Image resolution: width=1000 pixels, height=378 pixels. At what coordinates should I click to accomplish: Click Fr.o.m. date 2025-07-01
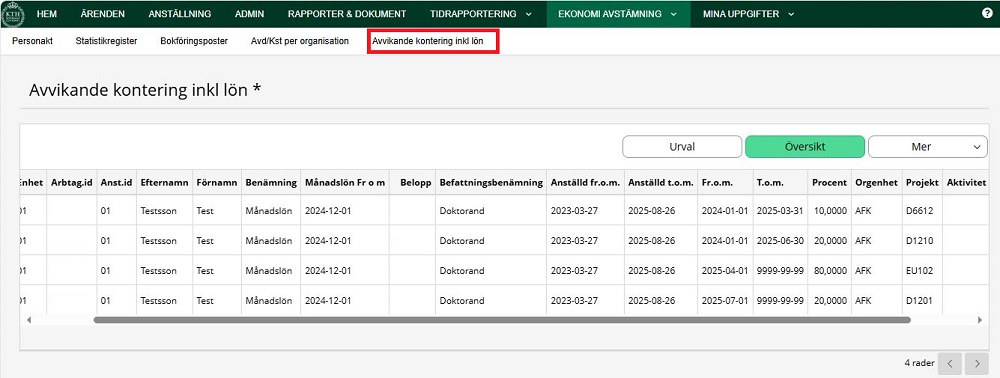point(724,300)
